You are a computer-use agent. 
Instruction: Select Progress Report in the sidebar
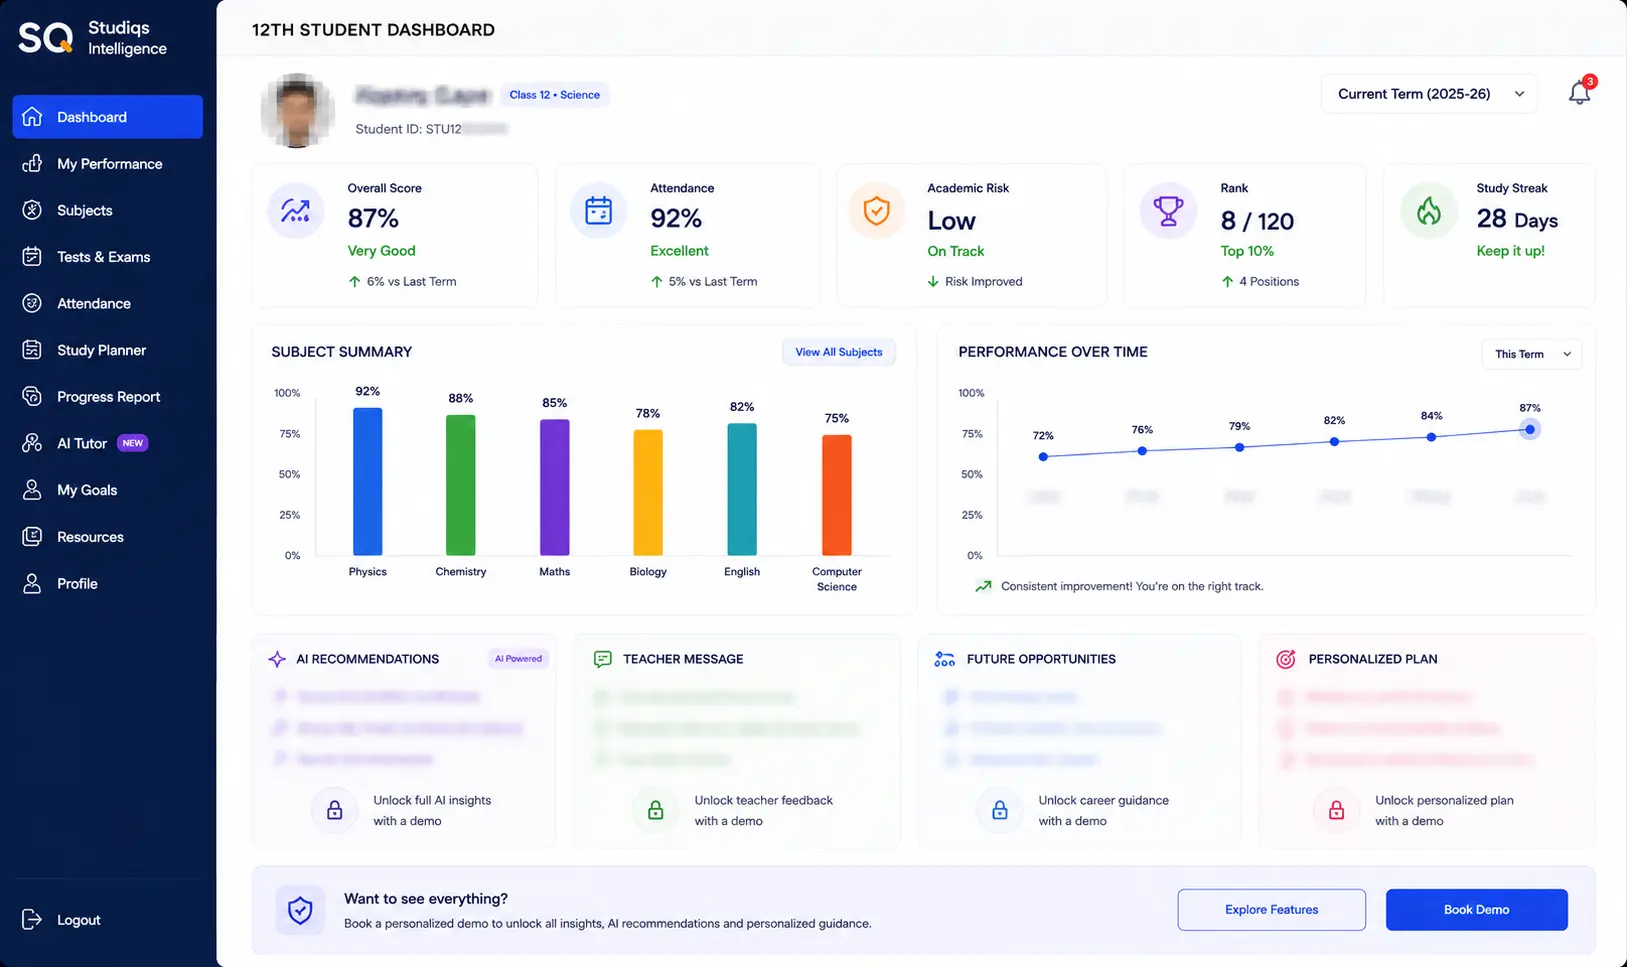click(108, 397)
